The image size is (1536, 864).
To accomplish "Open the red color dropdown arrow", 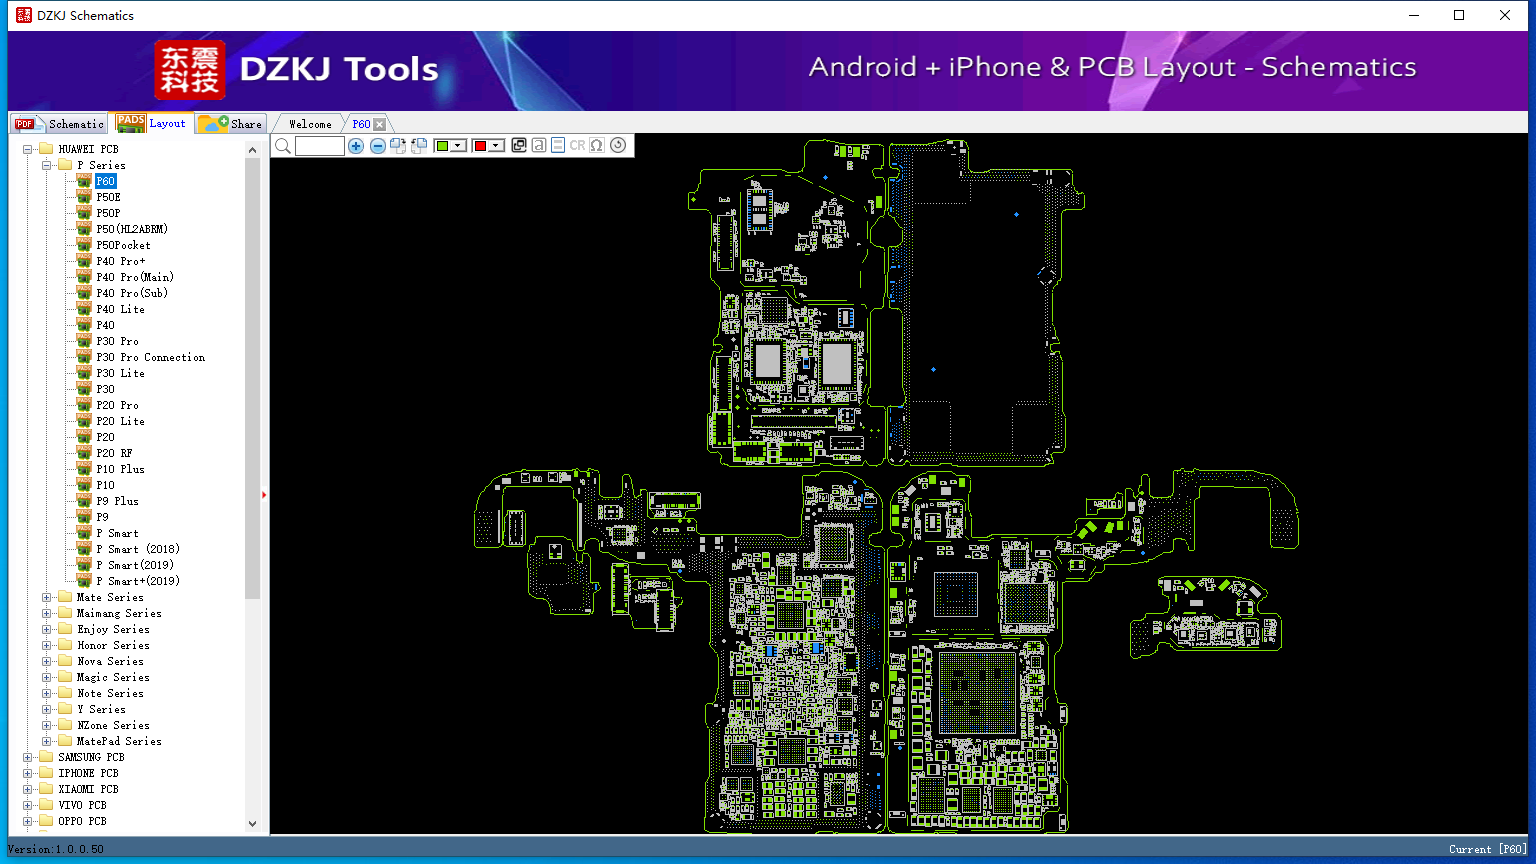I will pyautogui.click(x=496, y=146).
